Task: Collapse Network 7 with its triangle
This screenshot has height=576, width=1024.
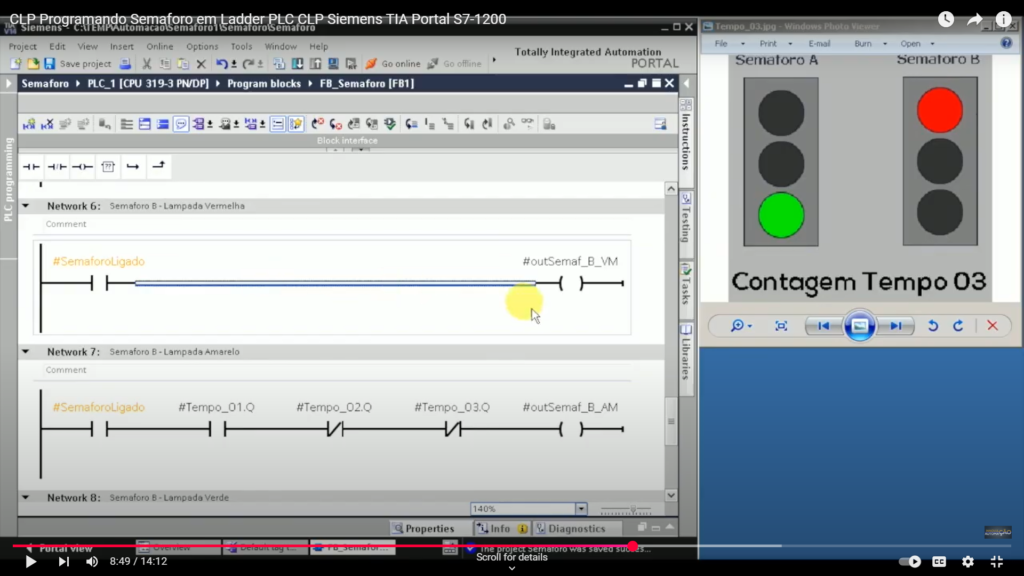Action: (x=25, y=351)
